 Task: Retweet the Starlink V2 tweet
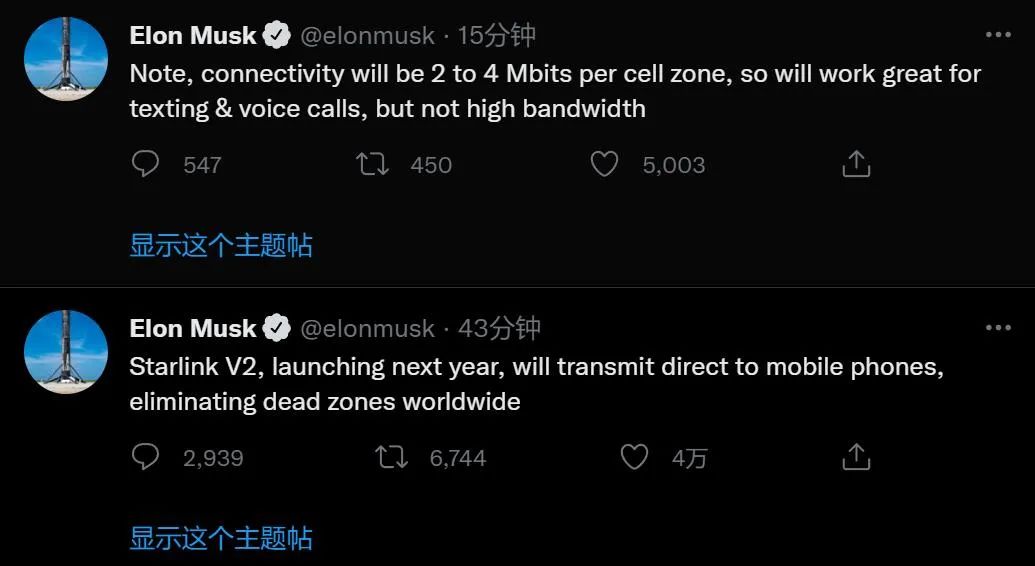coord(391,457)
